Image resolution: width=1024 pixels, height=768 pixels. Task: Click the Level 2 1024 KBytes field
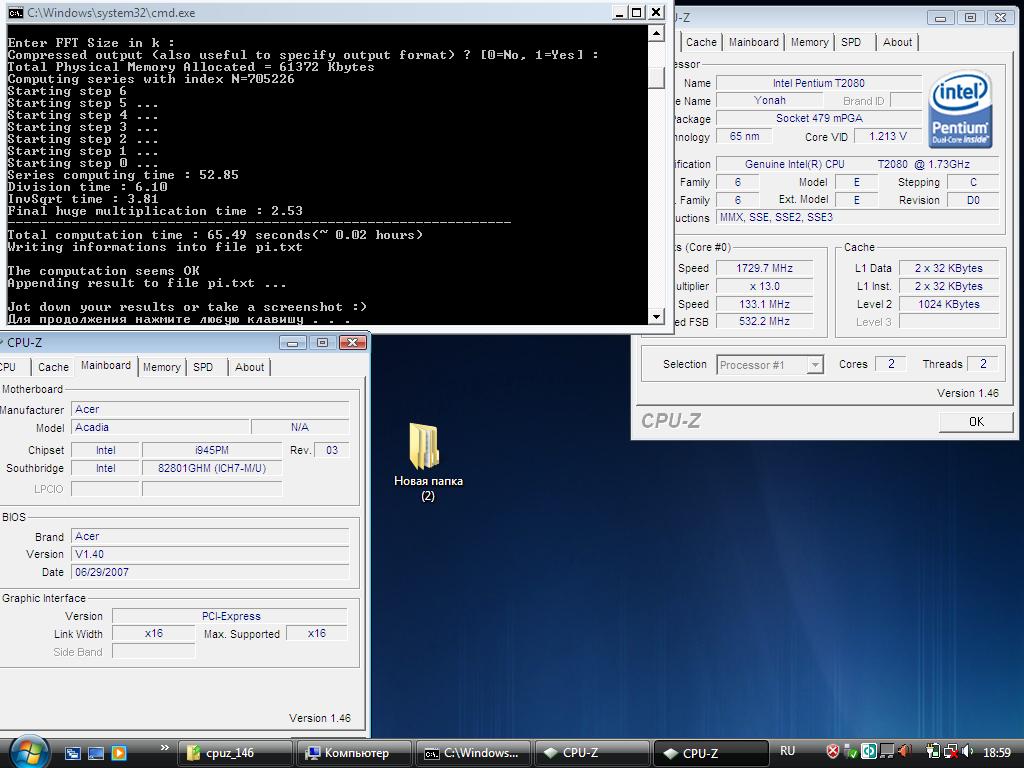[x=948, y=304]
